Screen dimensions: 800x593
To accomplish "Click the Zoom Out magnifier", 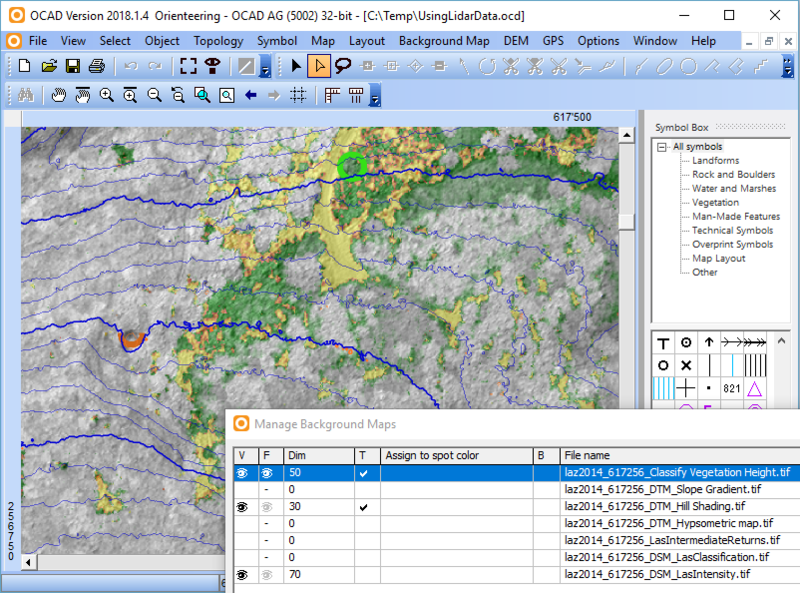I will click(x=154, y=95).
